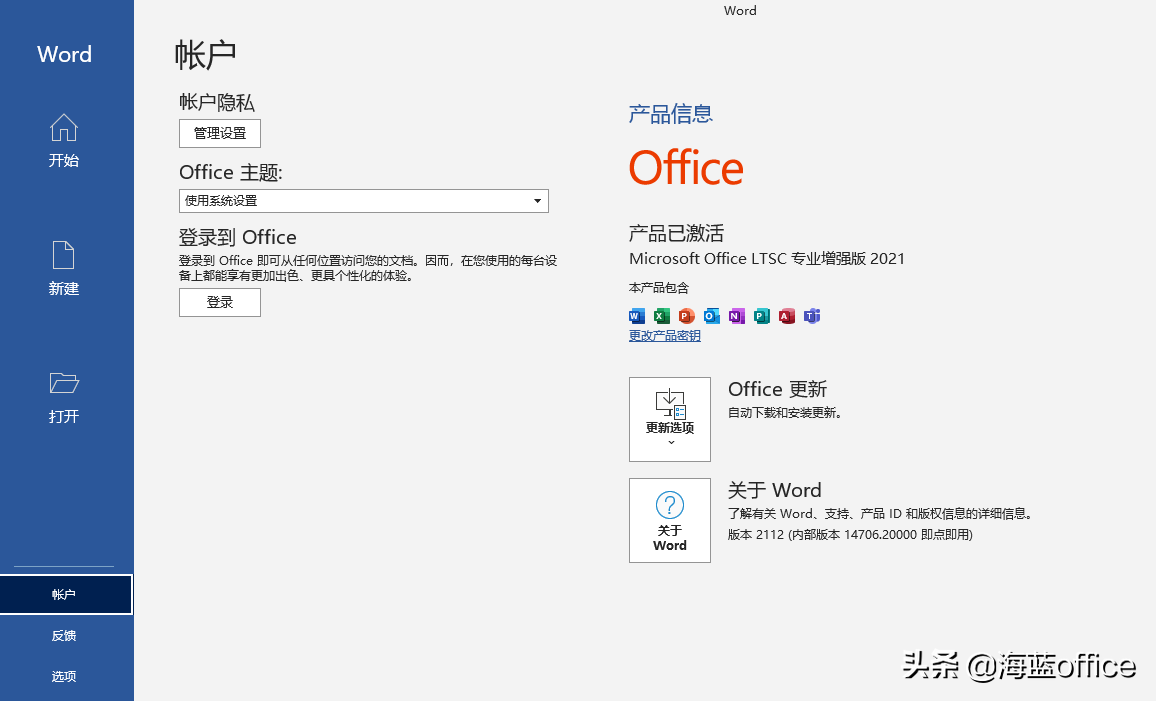
Task: Click the 产品信息 heading text
Action: click(x=670, y=114)
